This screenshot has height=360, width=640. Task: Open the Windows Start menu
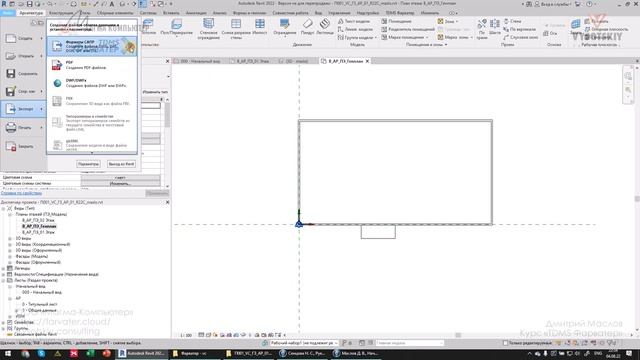click(x=7, y=353)
